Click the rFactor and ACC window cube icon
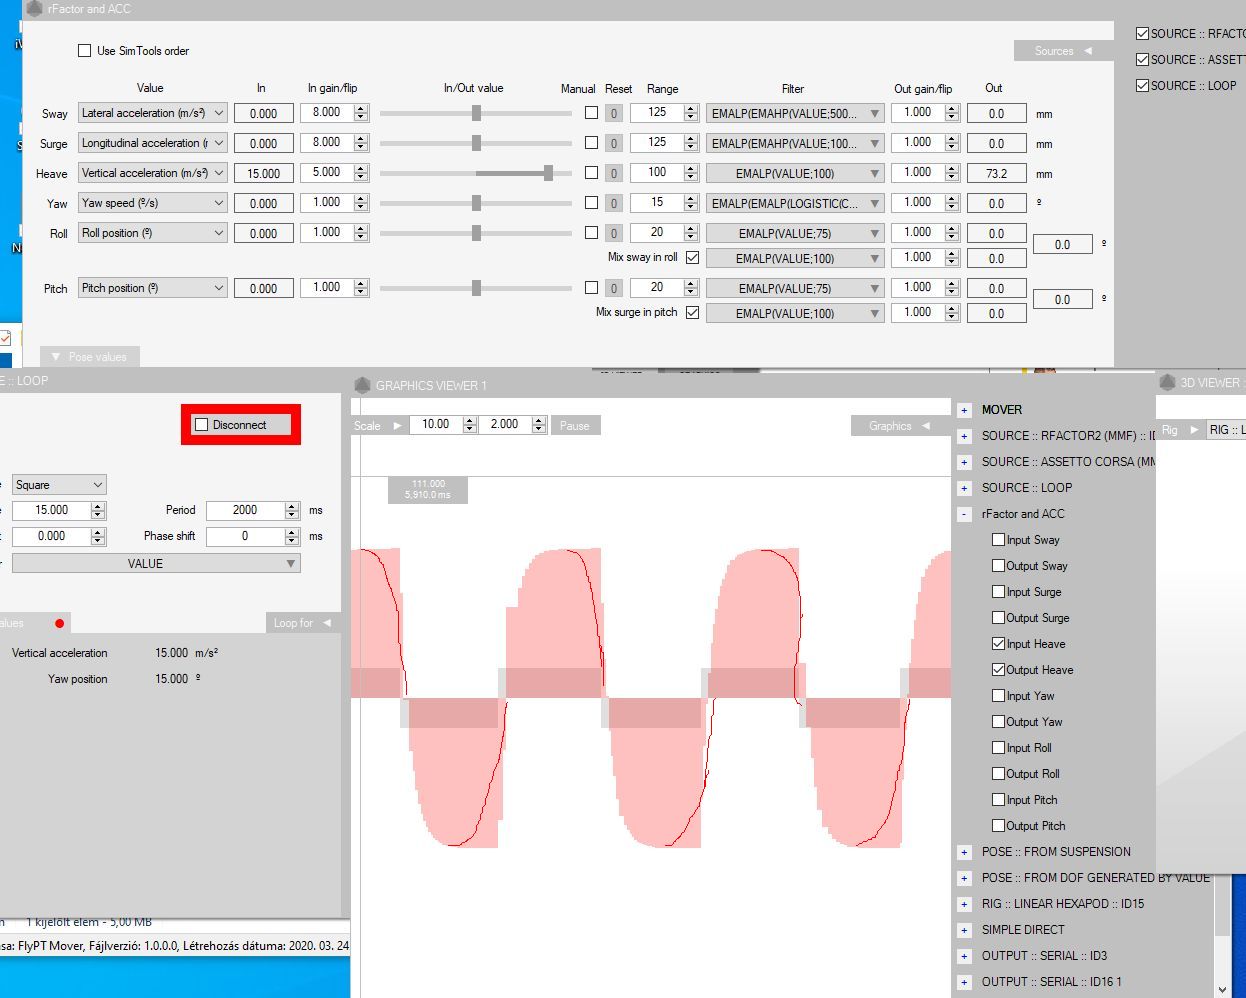Screen dimensions: 1246x998 coord(35,9)
